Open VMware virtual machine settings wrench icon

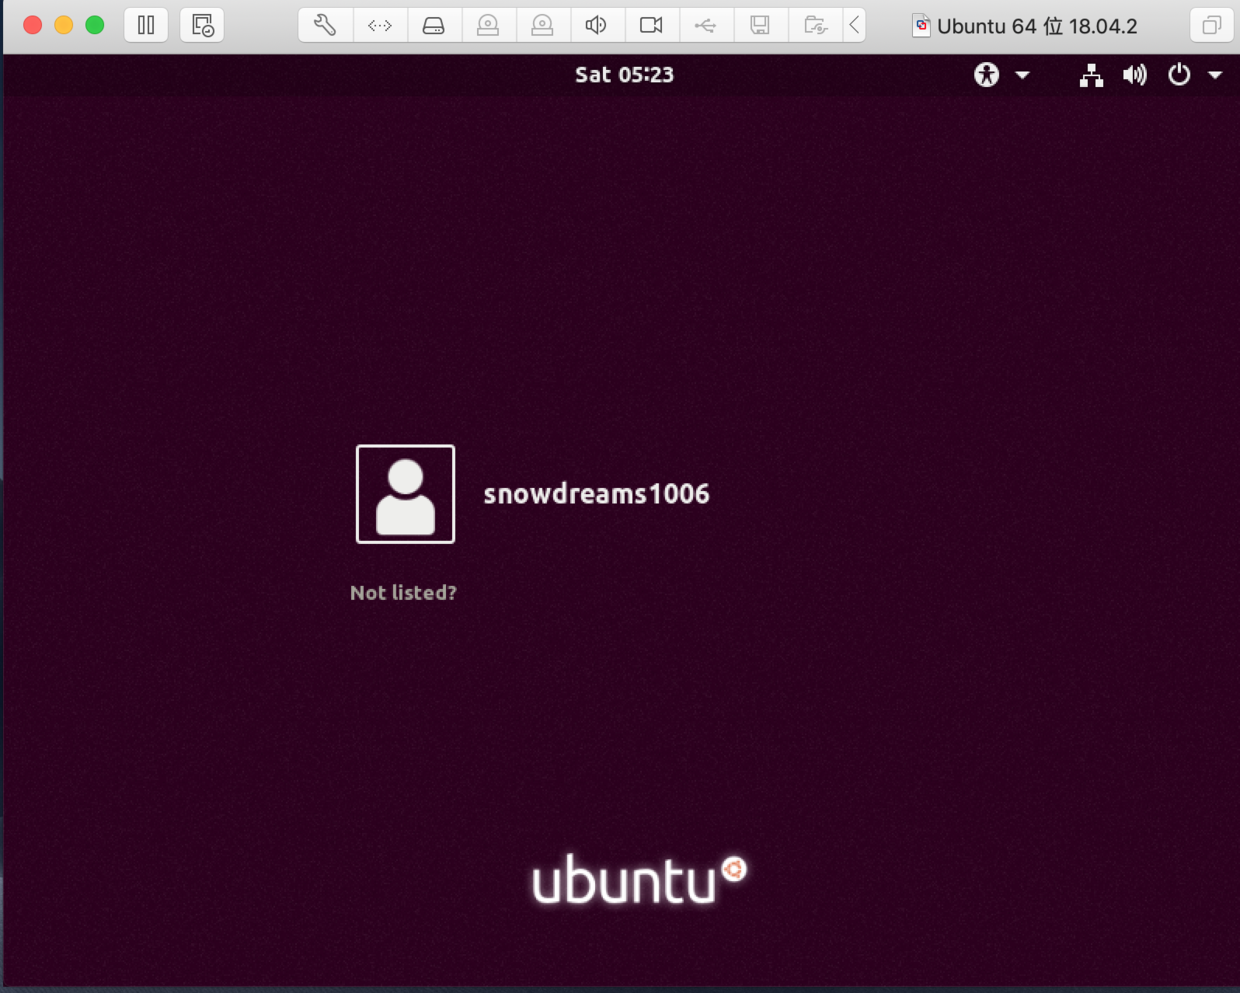point(324,25)
